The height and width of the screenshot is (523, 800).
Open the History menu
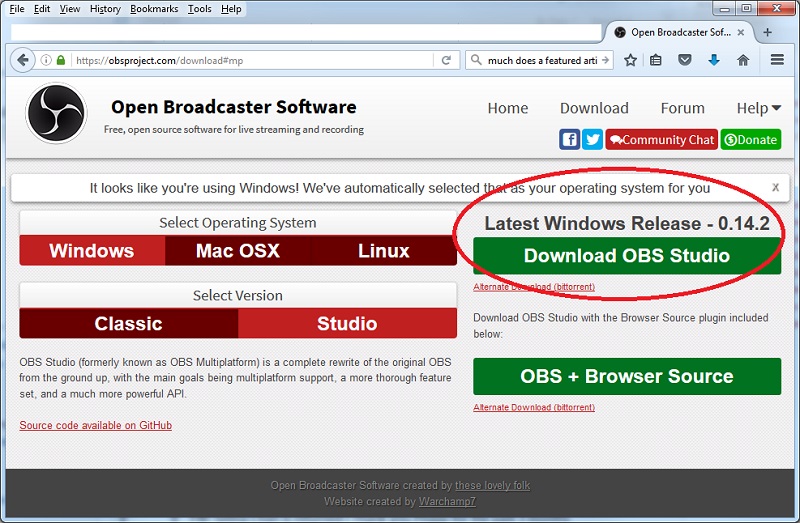coord(105,9)
